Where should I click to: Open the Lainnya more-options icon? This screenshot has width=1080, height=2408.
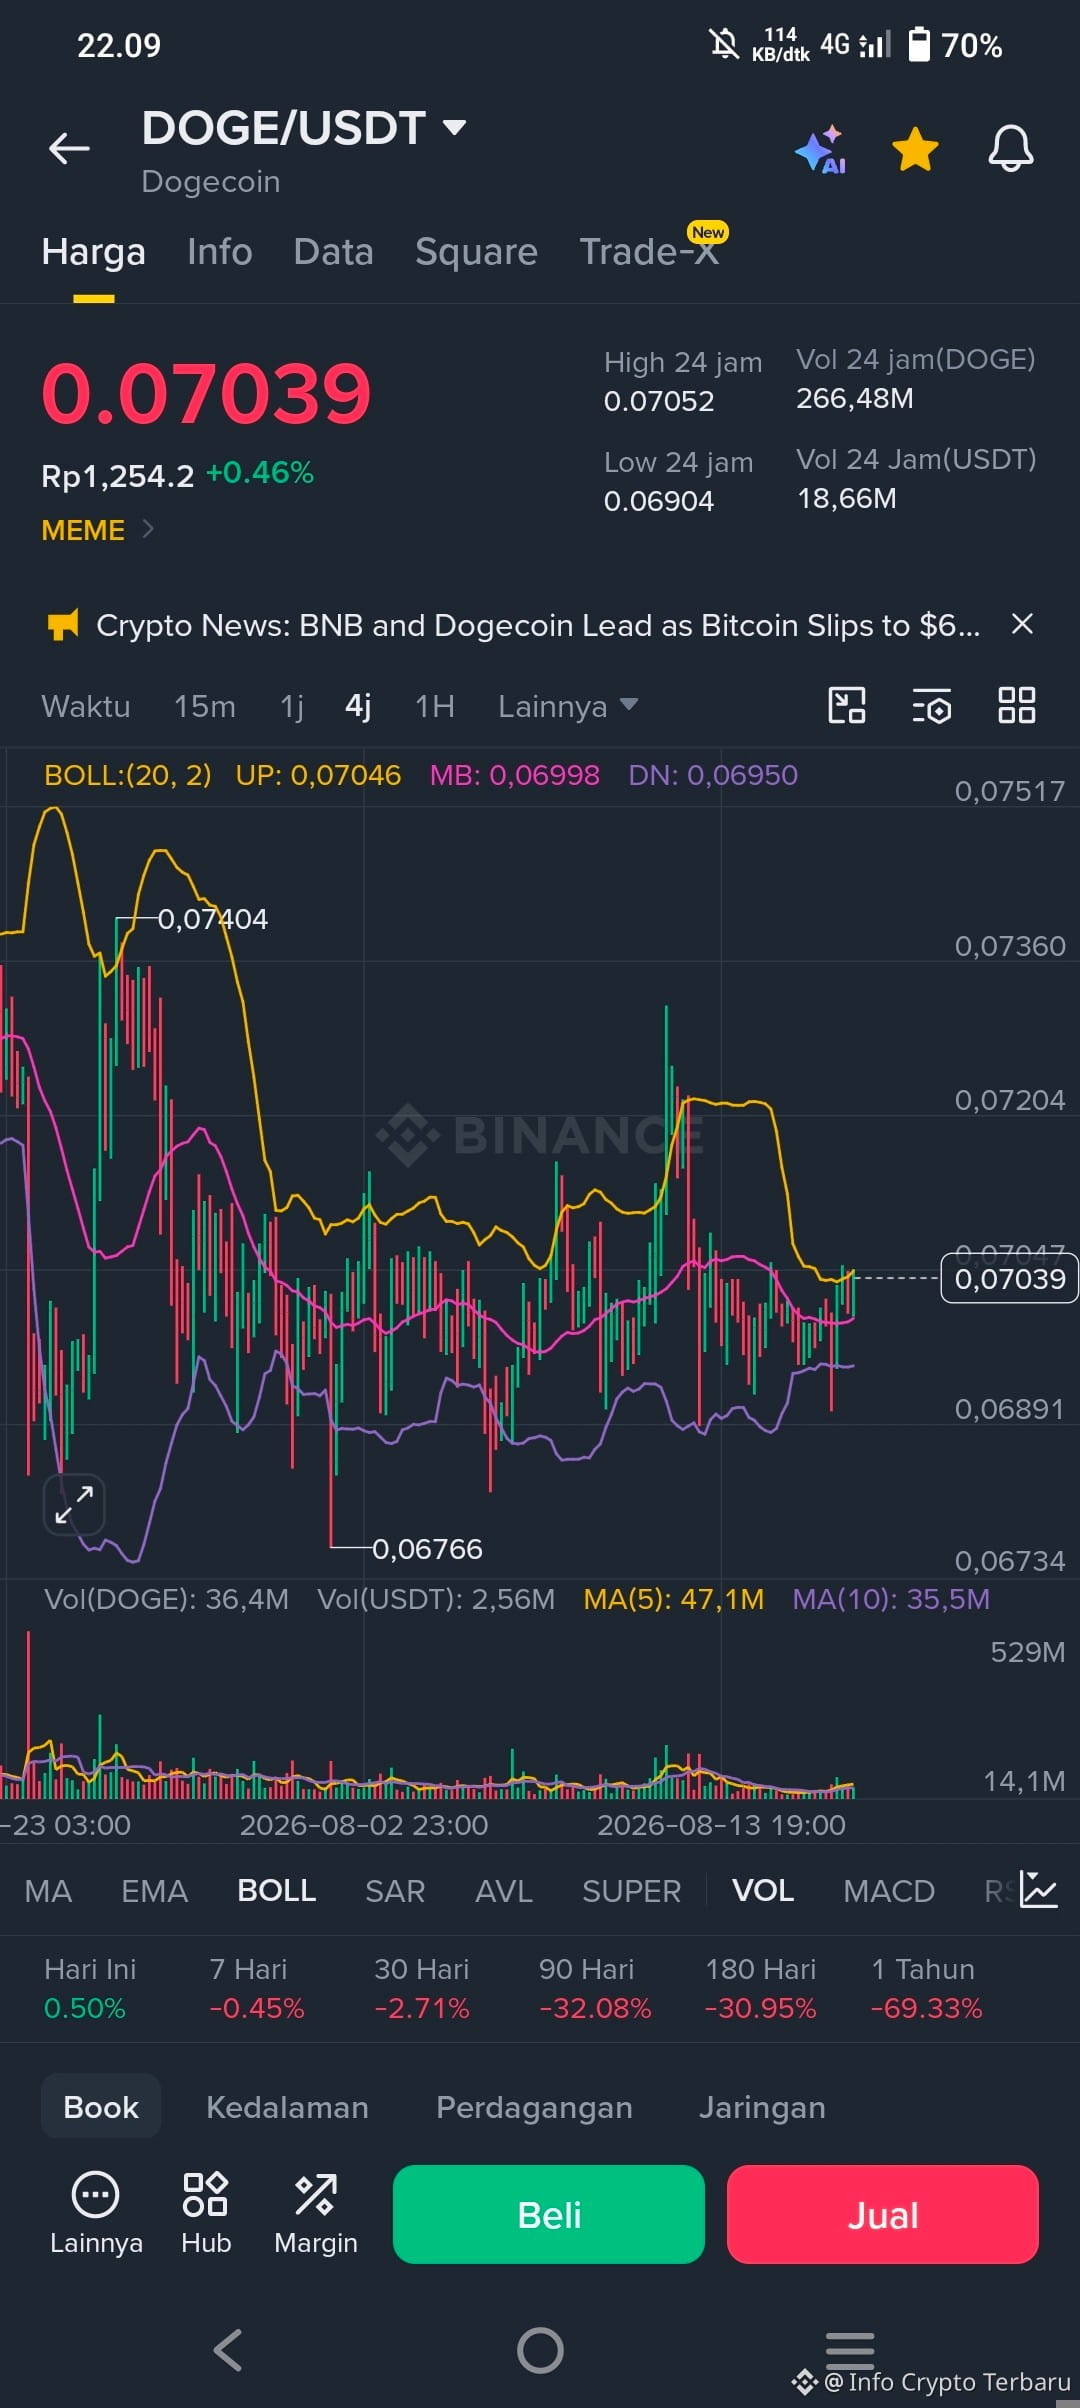[96, 2214]
